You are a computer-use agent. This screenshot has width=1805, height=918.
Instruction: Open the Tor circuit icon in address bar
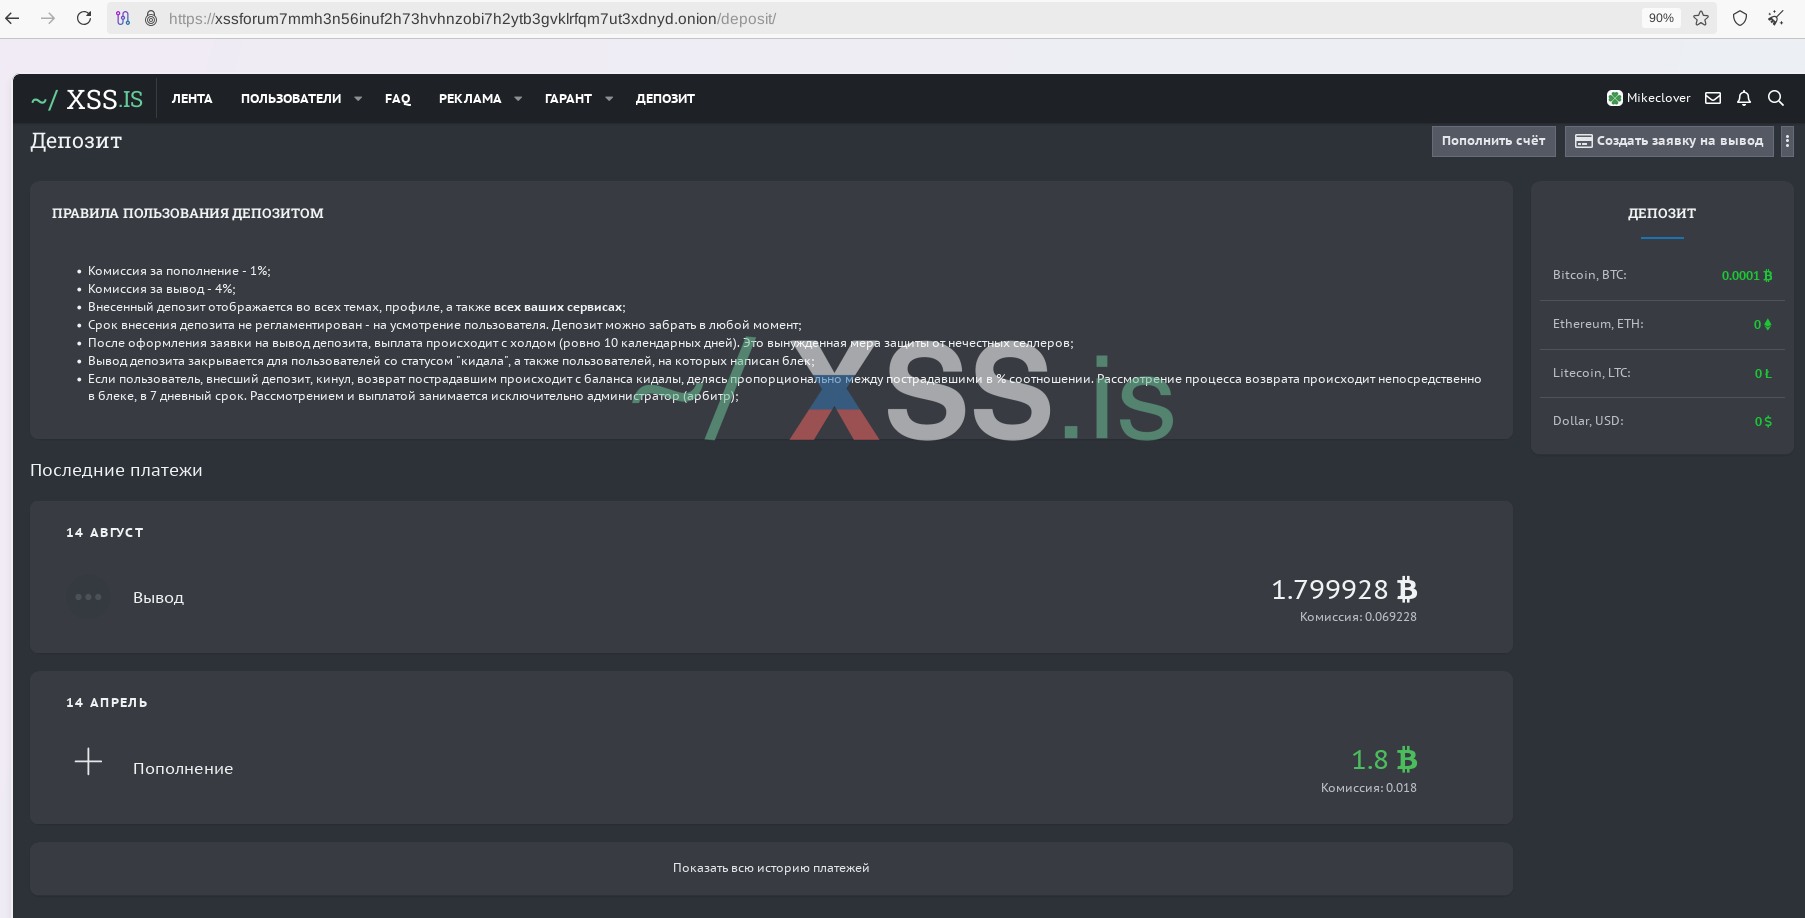click(121, 17)
